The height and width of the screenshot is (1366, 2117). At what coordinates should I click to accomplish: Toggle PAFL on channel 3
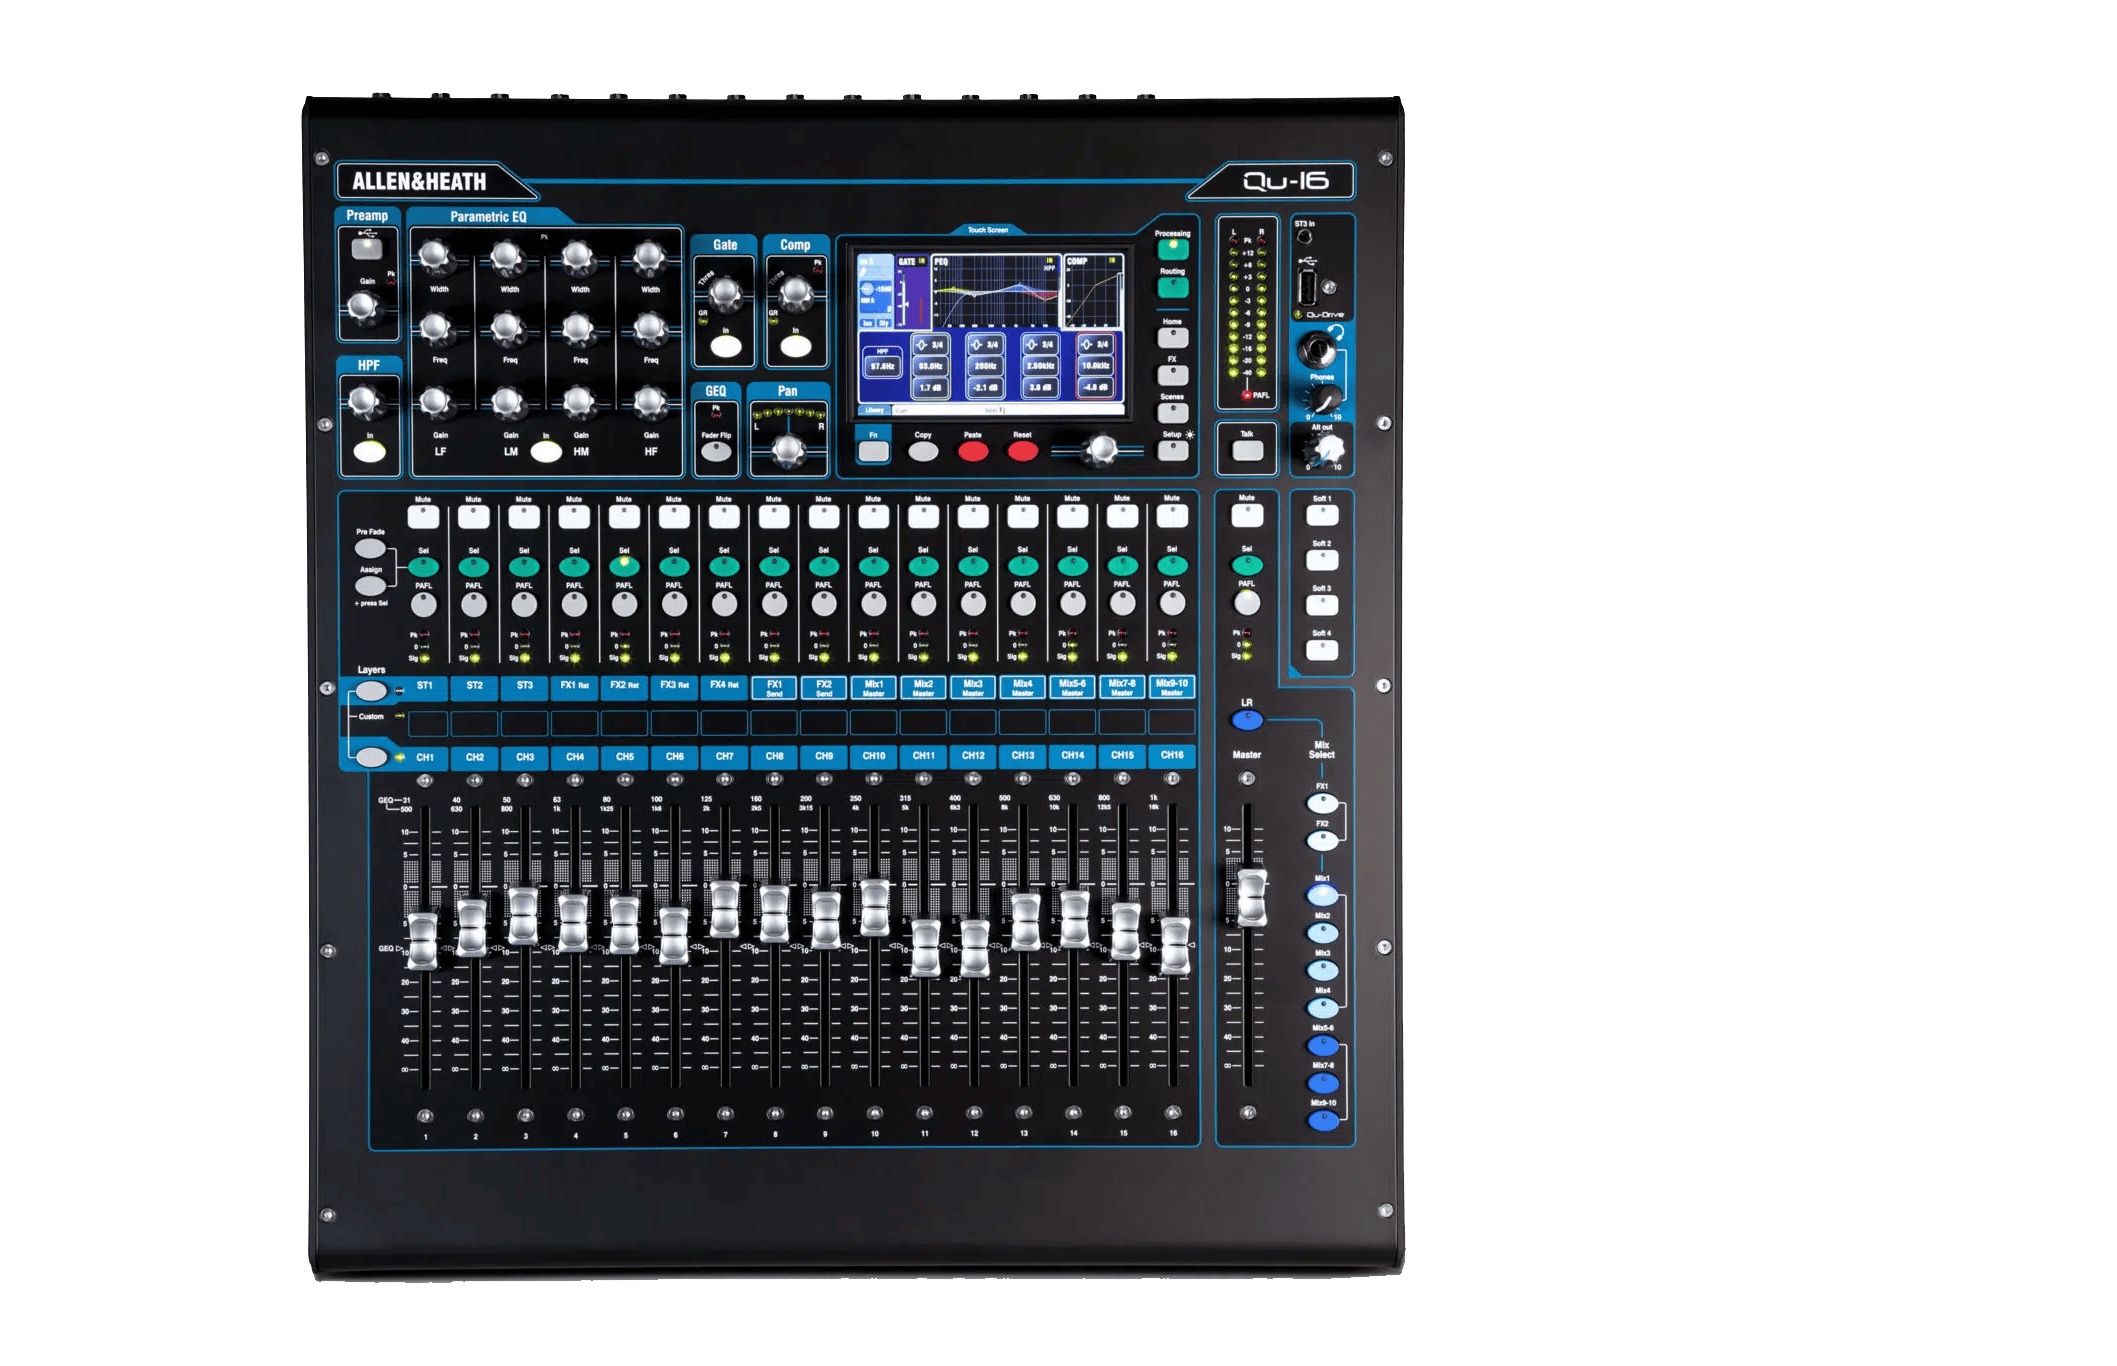(524, 604)
